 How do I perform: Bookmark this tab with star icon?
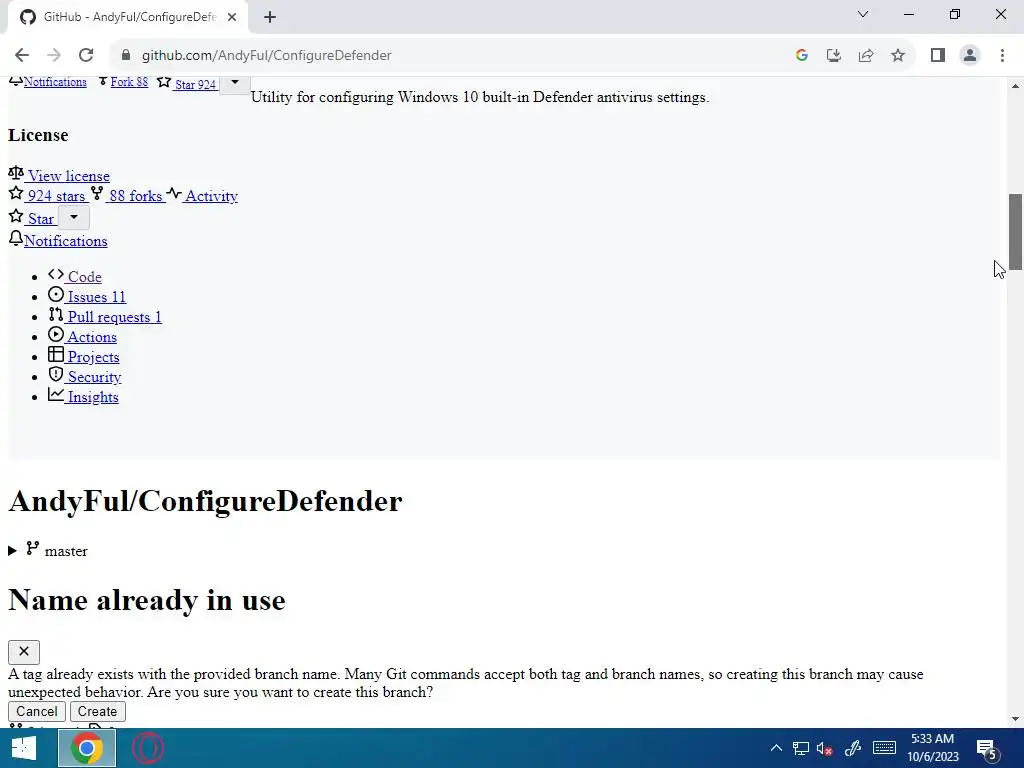[898, 56]
